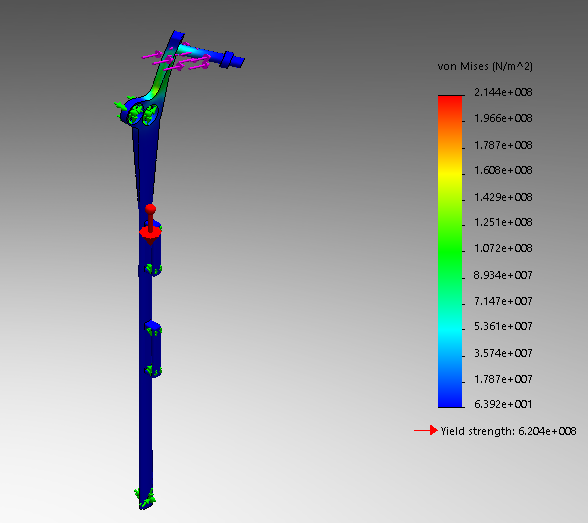Click the red yield strength arrow marker
The image size is (588, 523).
(x=426, y=430)
